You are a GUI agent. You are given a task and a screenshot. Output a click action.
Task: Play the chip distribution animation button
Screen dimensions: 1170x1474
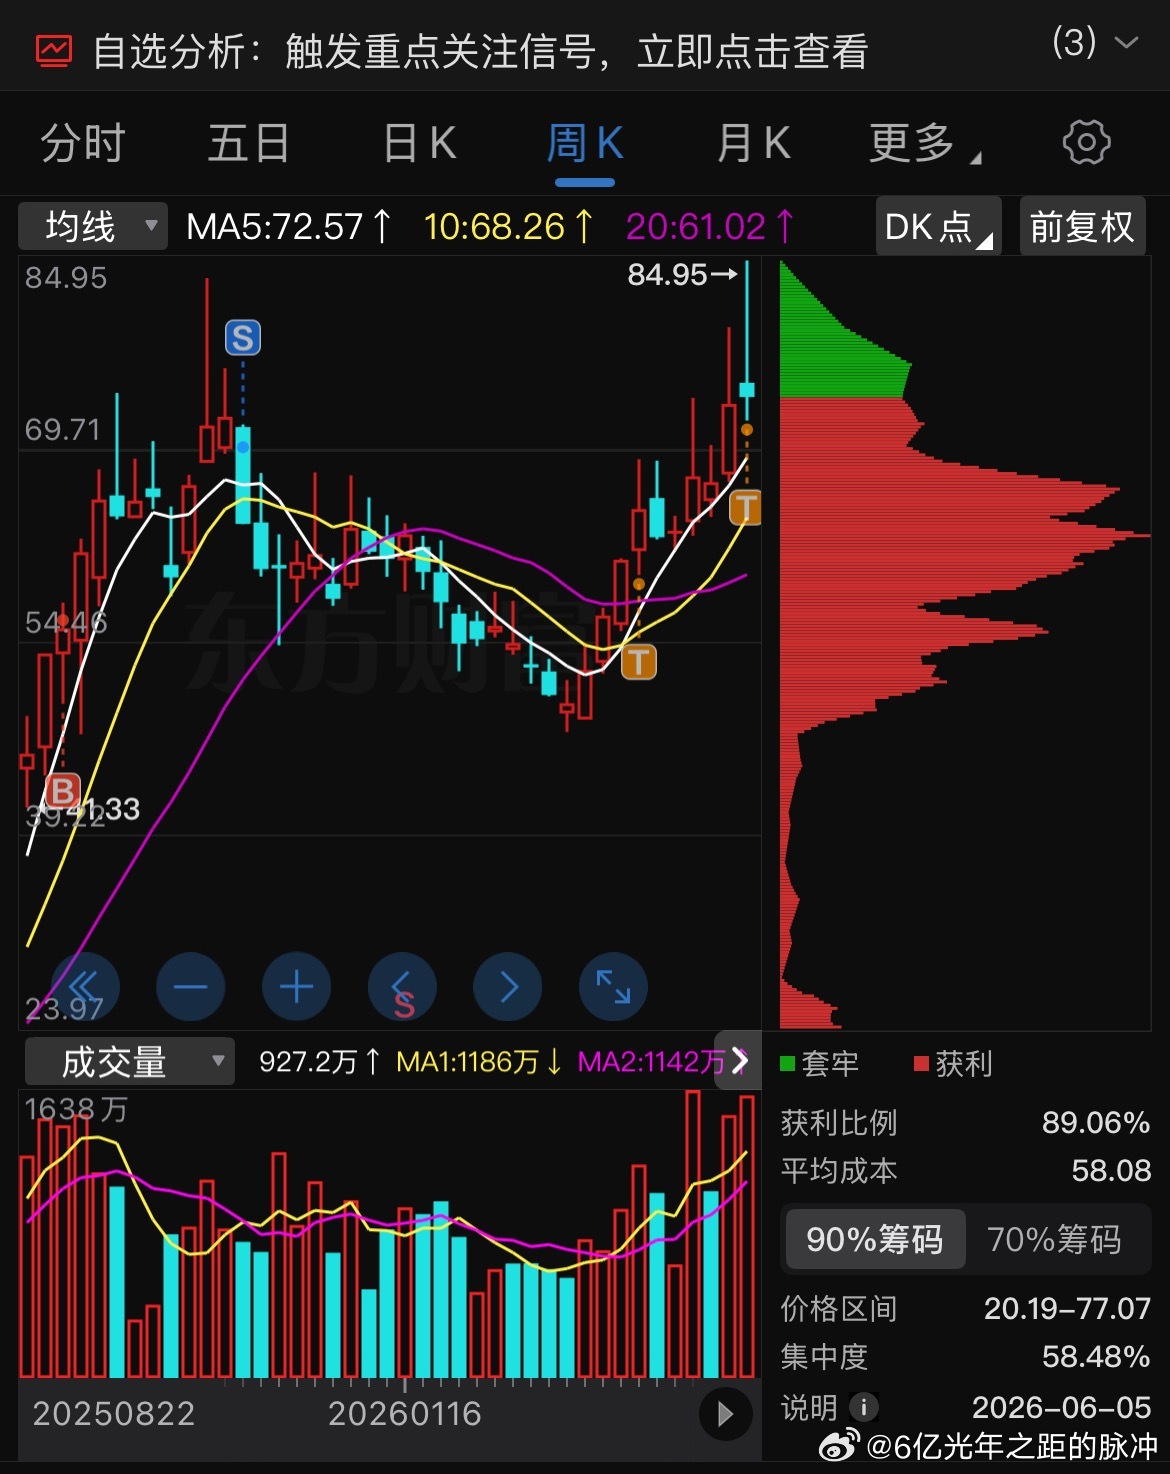[x=726, y=1414]
